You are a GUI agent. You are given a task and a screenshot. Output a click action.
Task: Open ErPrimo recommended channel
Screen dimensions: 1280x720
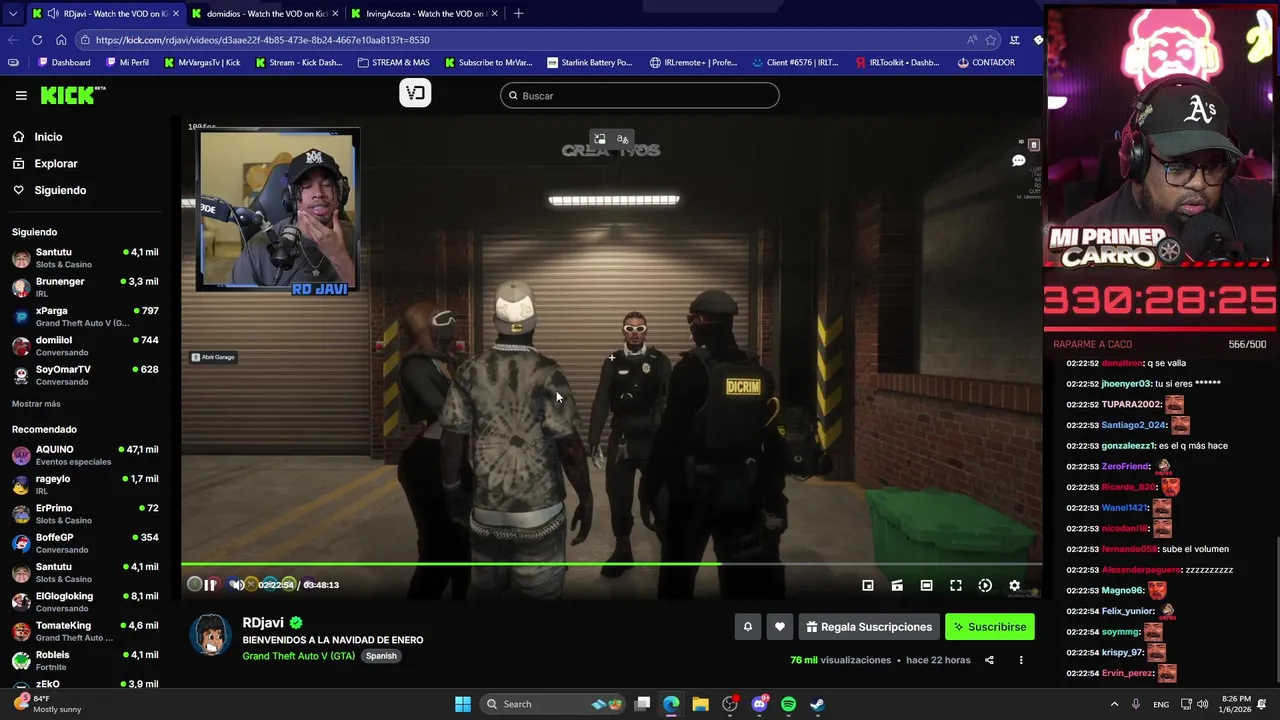[x=85, y=514]
